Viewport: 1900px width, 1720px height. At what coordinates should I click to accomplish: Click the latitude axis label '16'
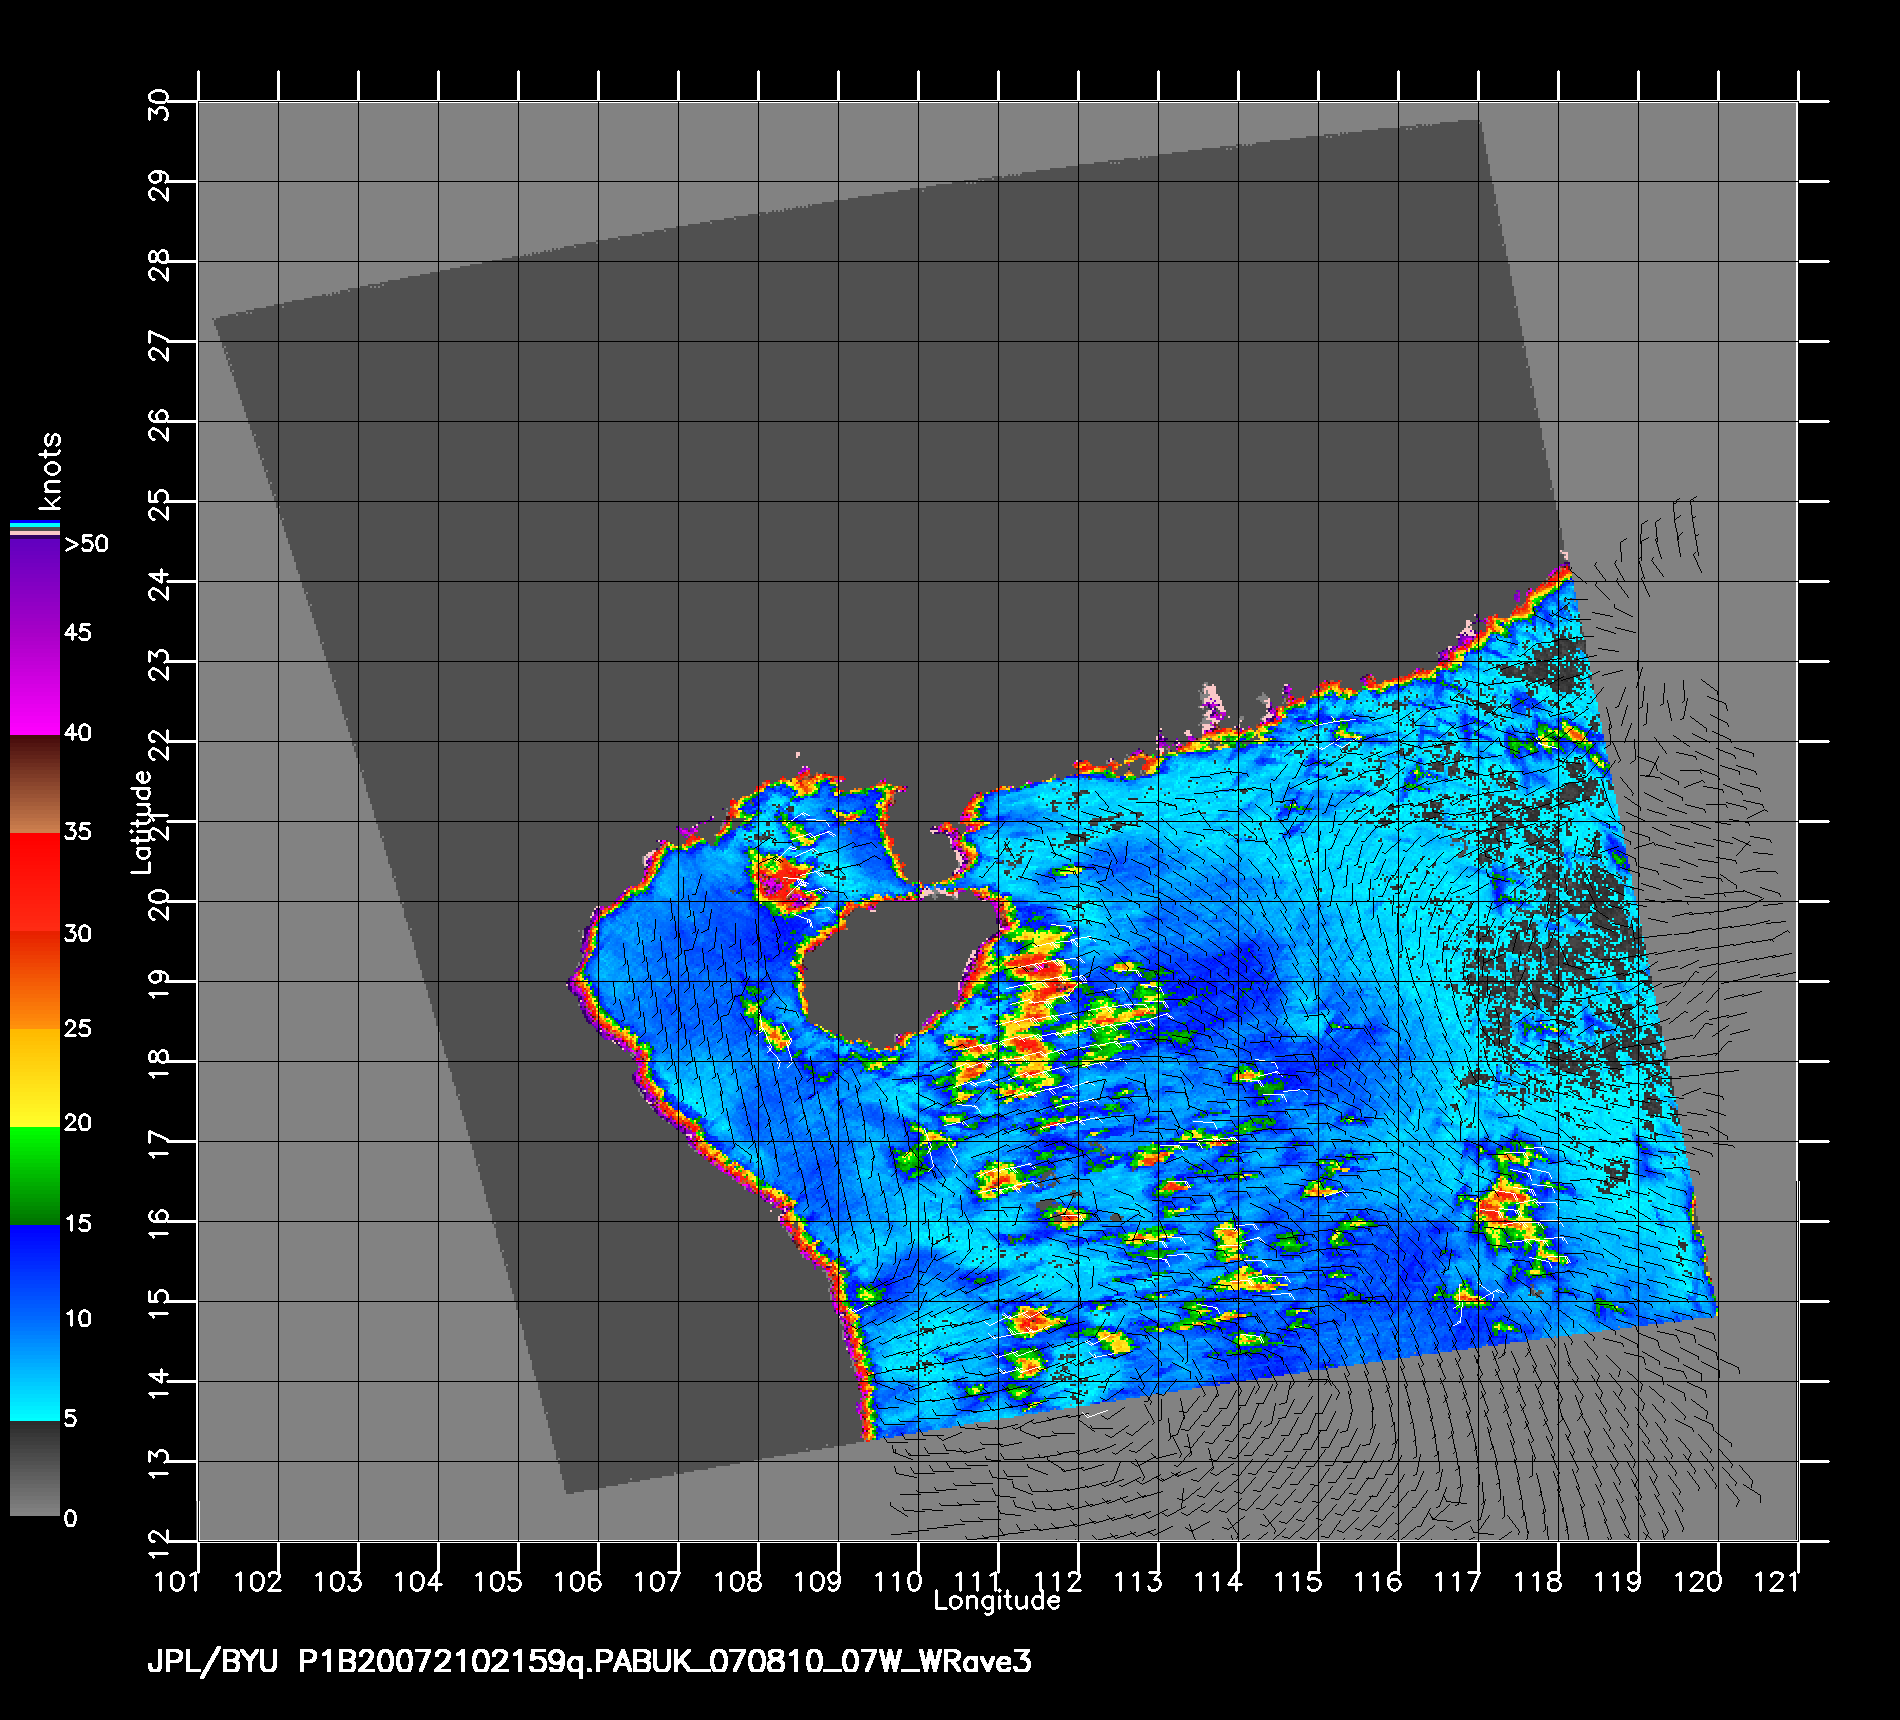point(159,1224)
